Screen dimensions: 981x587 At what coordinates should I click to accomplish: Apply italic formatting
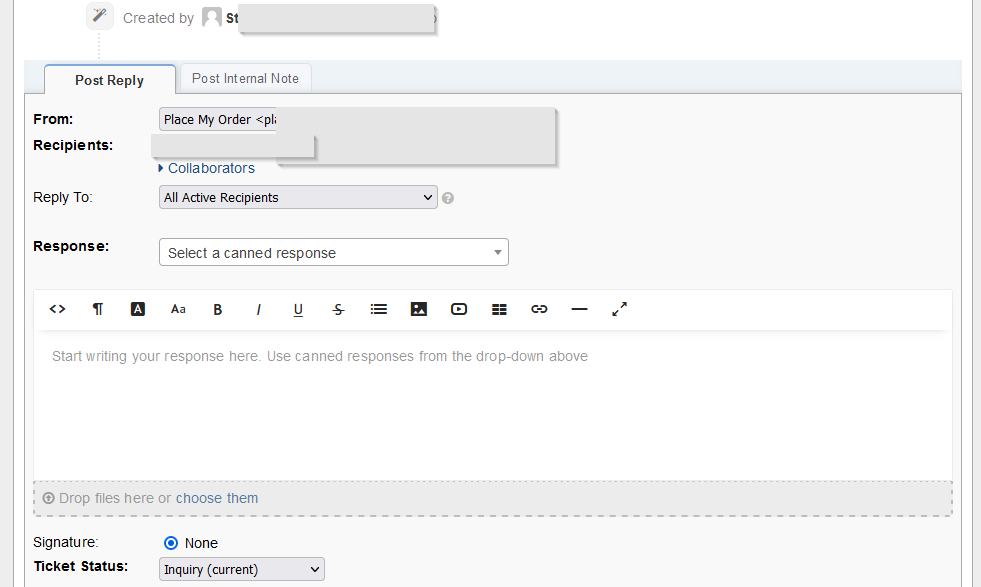point(258,310)
